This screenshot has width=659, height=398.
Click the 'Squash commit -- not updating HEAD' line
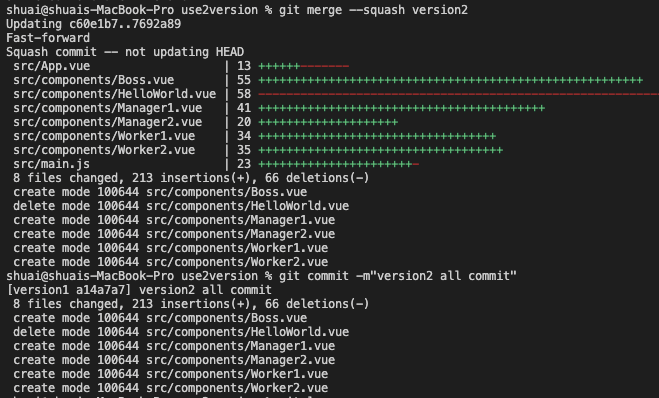click(x=125, y=52)
